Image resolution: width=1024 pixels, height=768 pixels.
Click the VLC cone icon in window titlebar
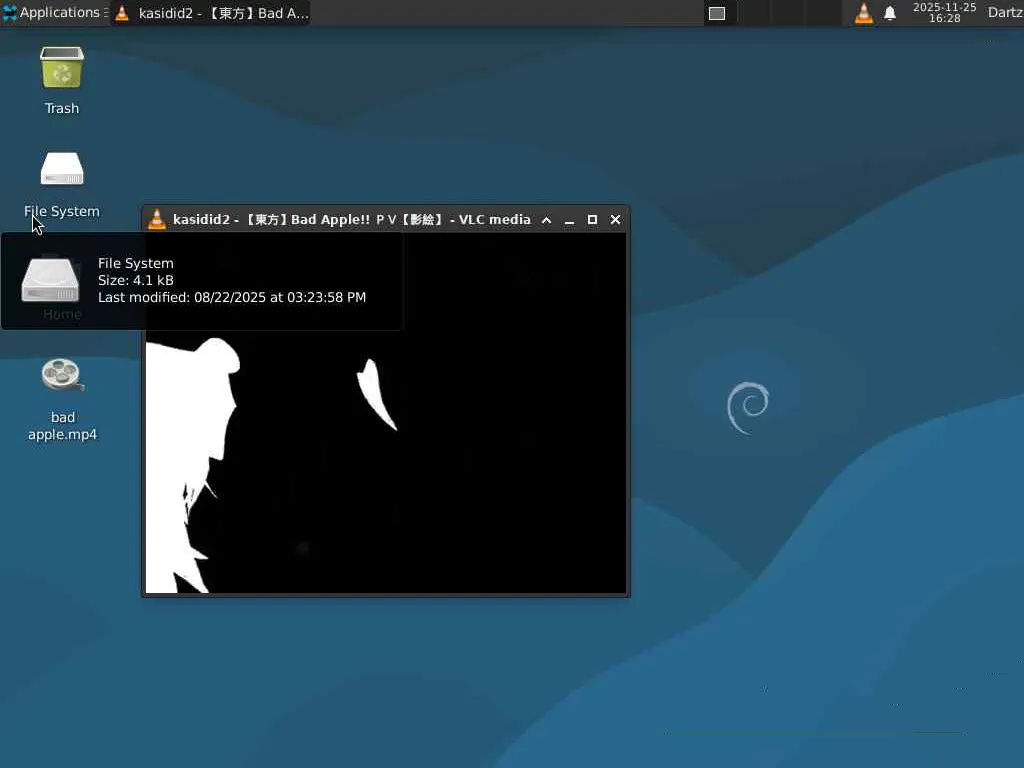click(157, 219)
